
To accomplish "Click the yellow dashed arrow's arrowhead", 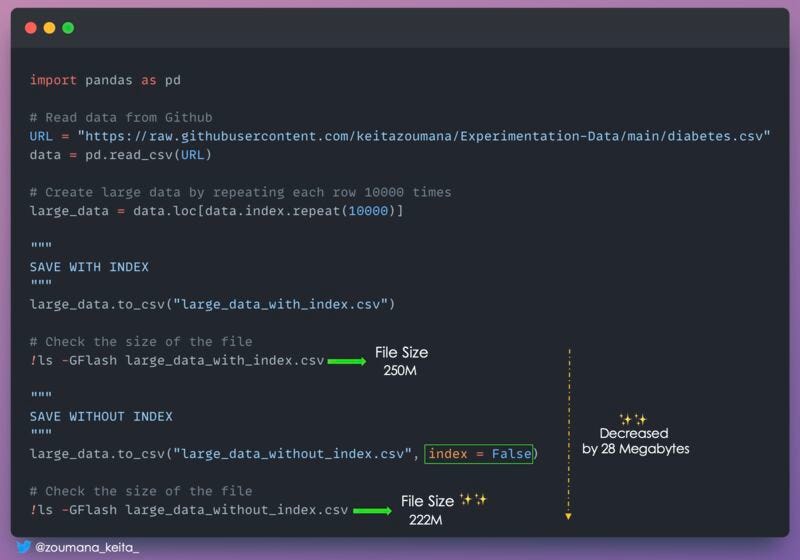I will [568, 516].
